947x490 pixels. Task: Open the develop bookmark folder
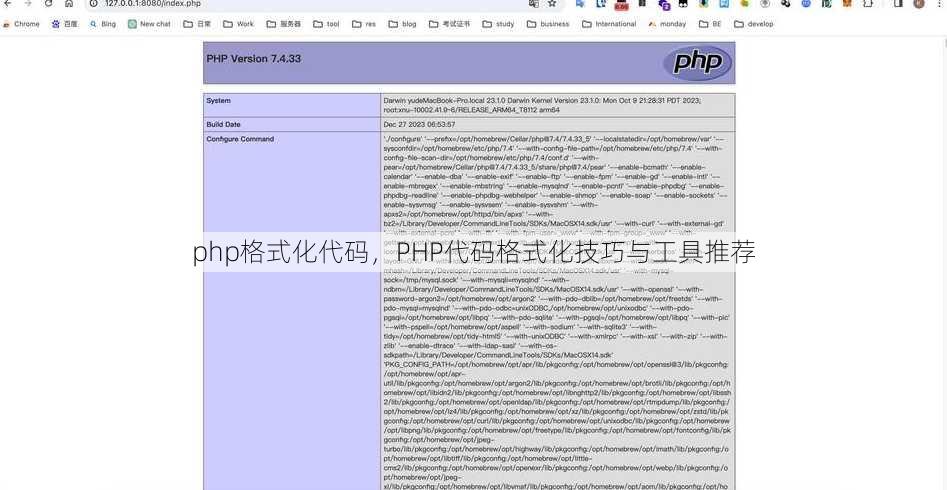click(x=754, y=24)
